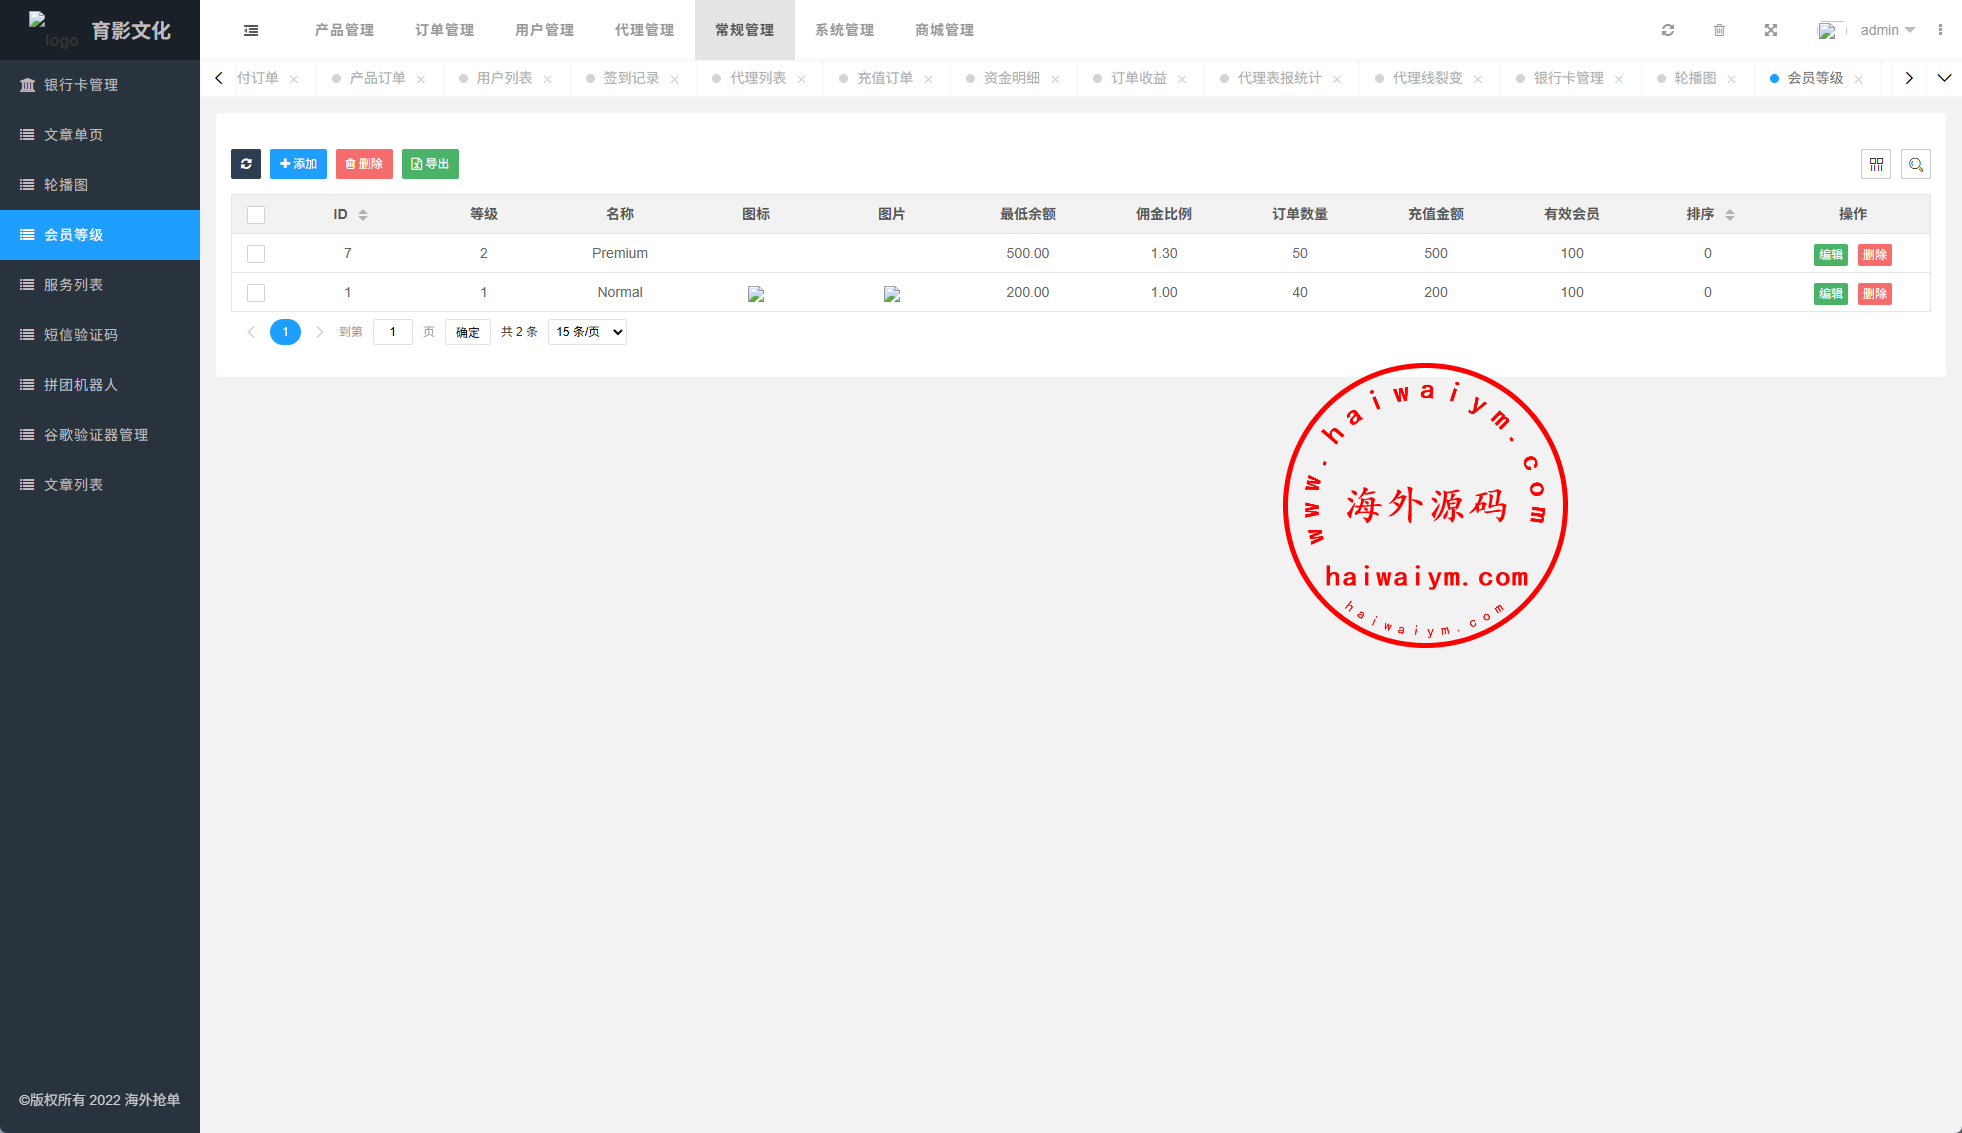The image size is (1962, 1133).
Task: Click the blue 添加 button
Action: pos(298,164)
